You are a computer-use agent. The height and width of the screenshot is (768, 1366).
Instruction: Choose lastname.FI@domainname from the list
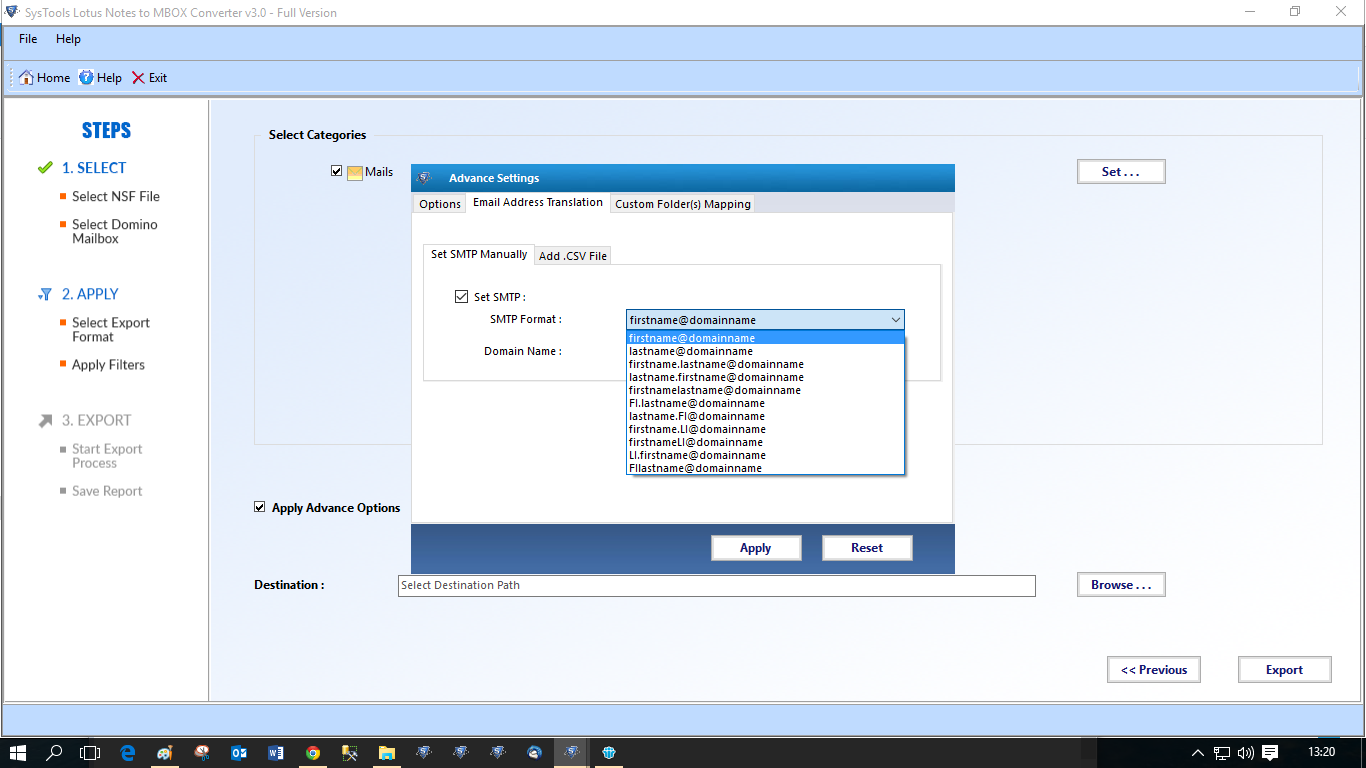coord(765,416)
